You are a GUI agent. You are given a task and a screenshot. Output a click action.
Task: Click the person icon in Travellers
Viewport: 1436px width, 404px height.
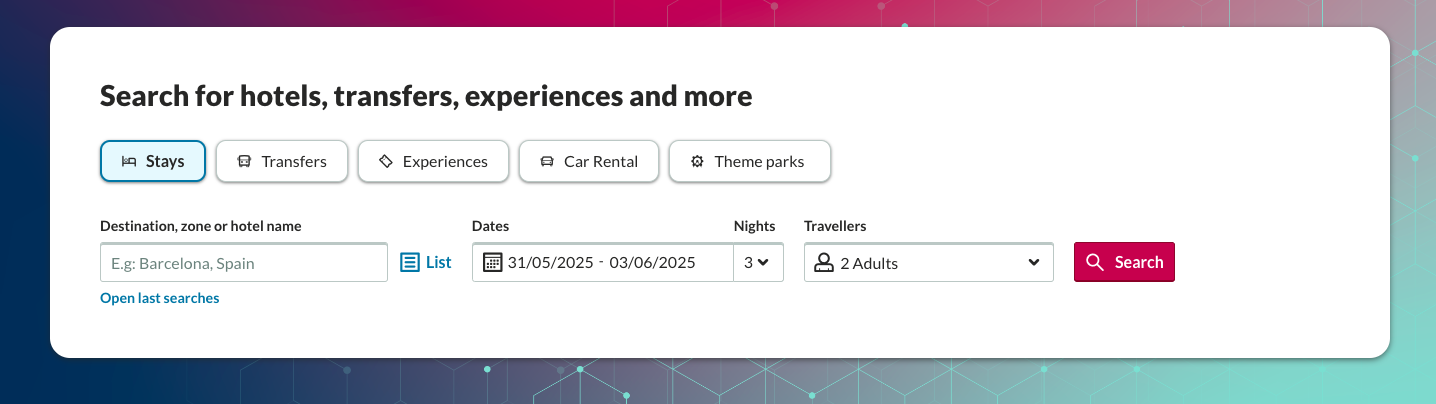point(824,263)
